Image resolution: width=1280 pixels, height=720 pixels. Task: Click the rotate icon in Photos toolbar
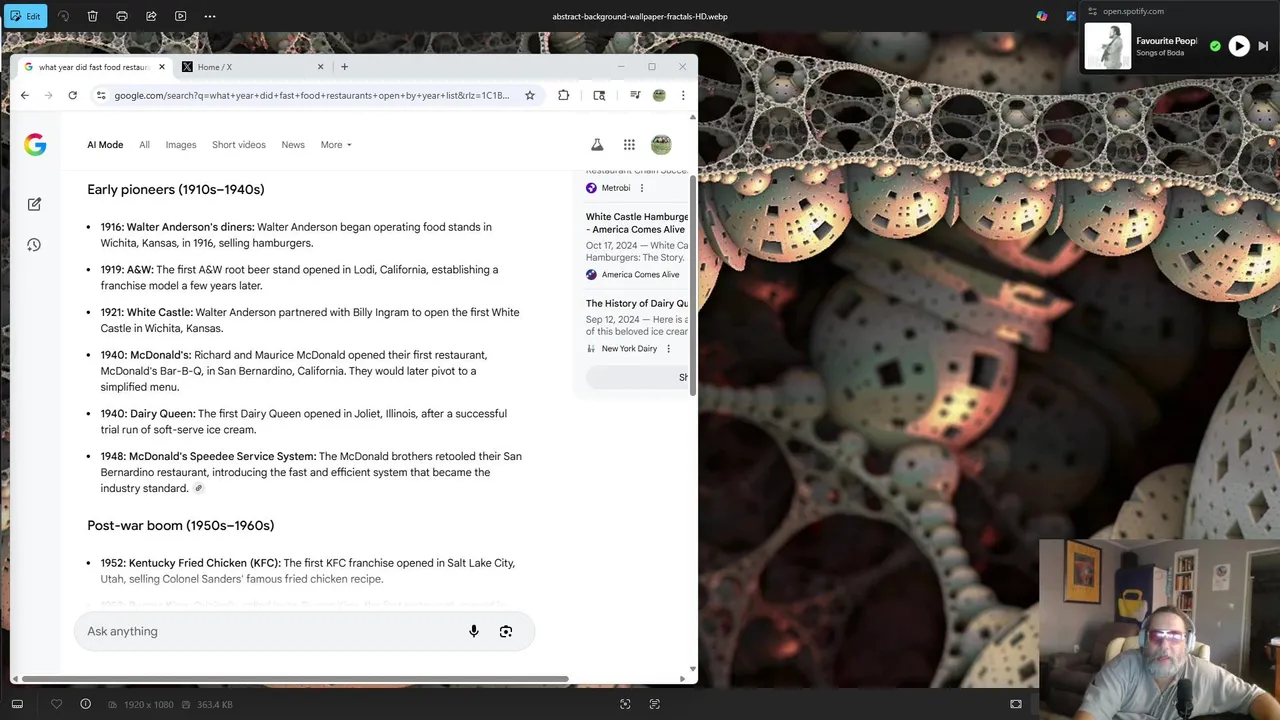click(x=64, y=16)
